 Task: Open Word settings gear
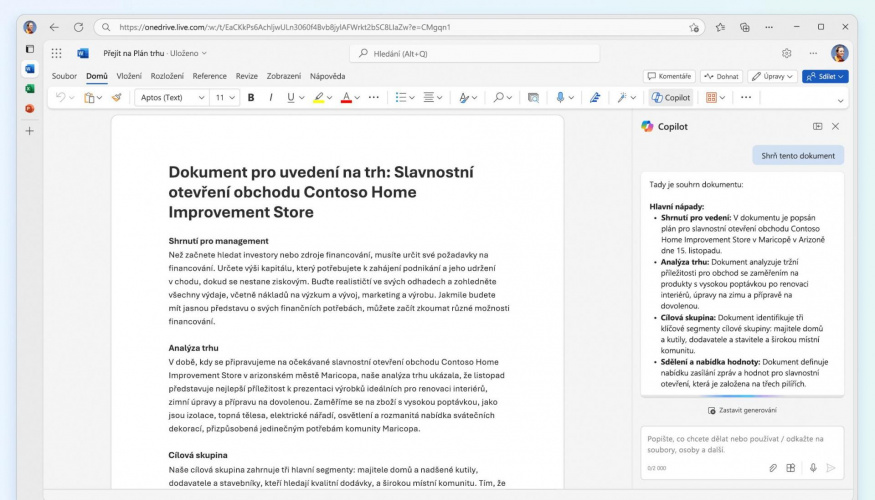click(786, 53)
